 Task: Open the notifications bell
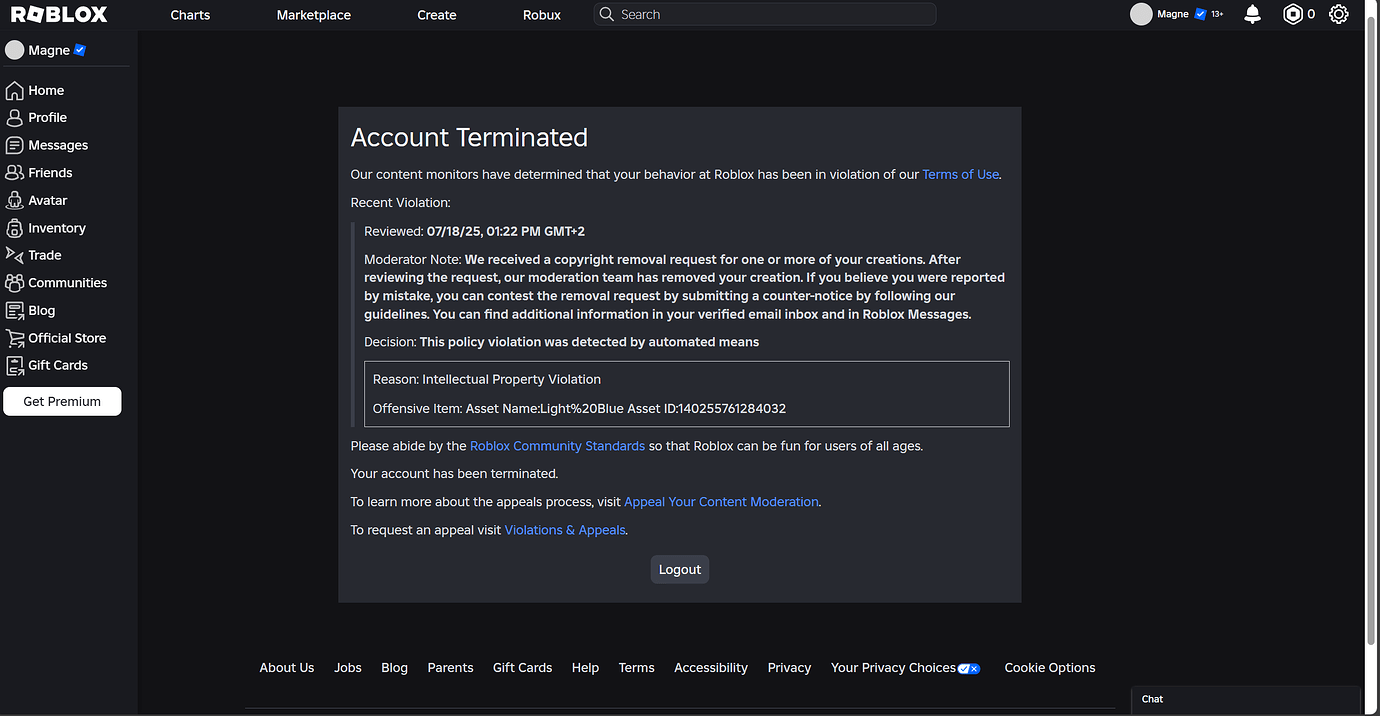click(1252, 14)
